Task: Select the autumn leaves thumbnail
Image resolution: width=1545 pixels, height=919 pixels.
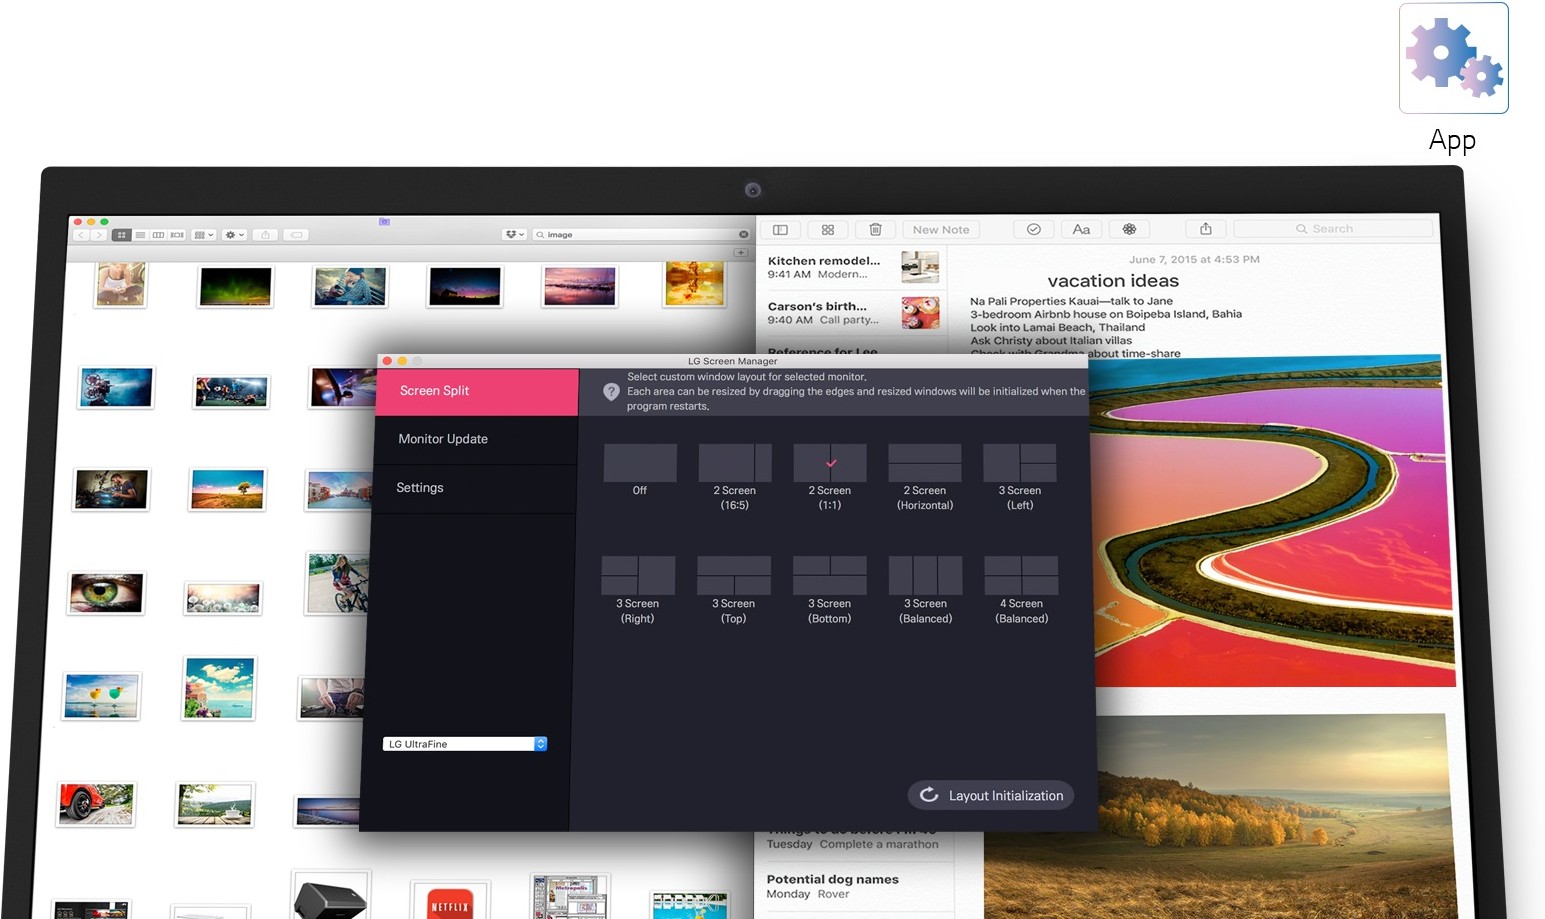Action: click(x=694, y=283)
